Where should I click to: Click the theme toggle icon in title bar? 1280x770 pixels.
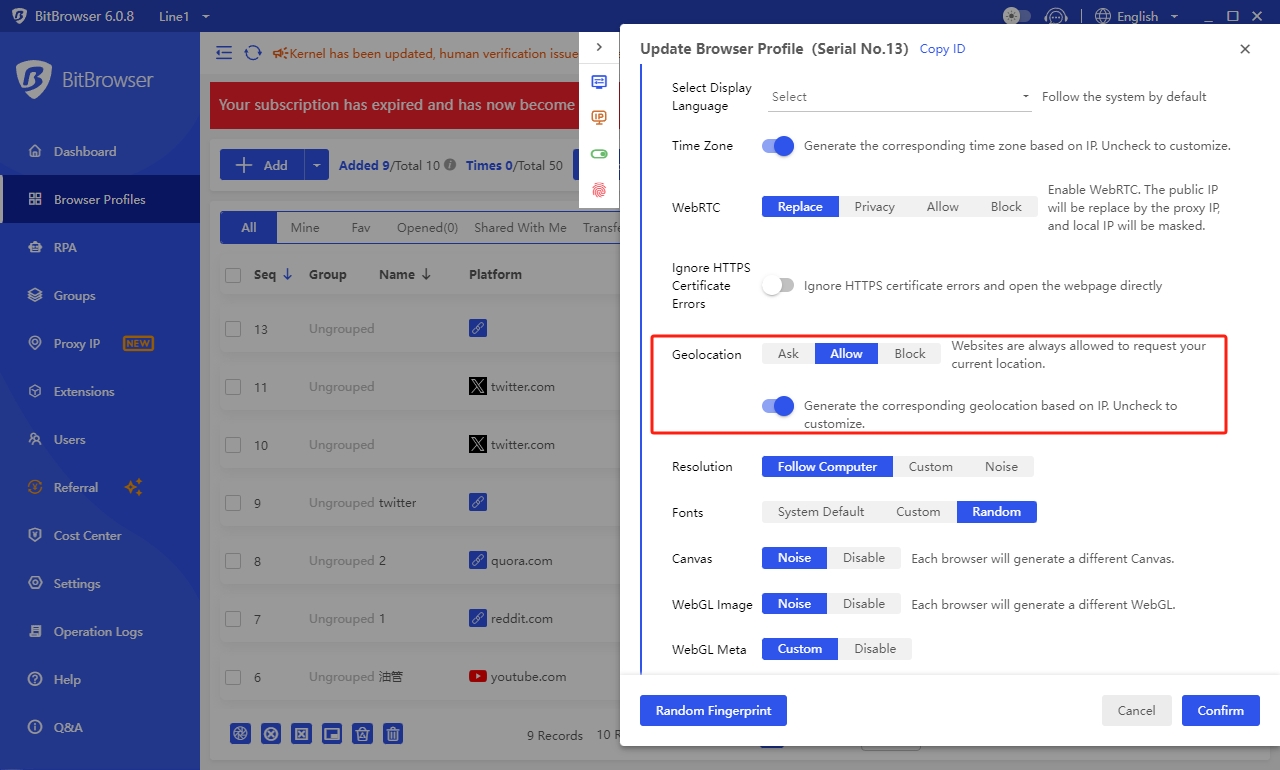[x=1016, y=16]
